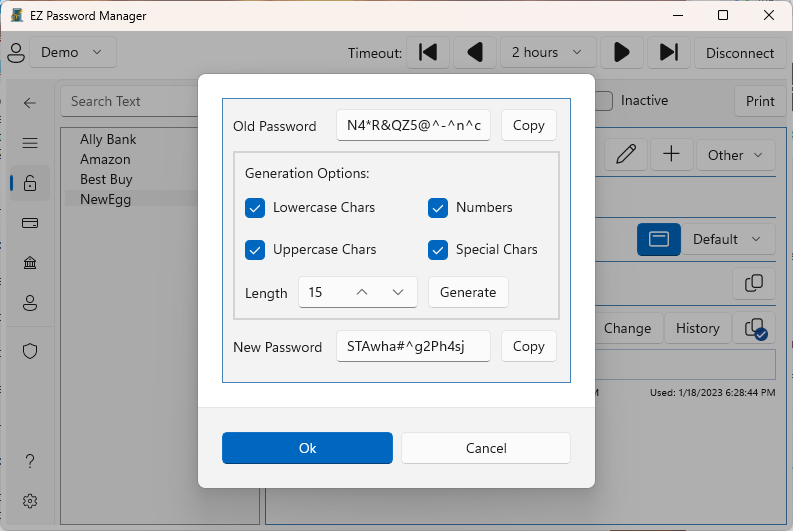Open the settings gear icon

pyautogui.click(x=30, y=500)
